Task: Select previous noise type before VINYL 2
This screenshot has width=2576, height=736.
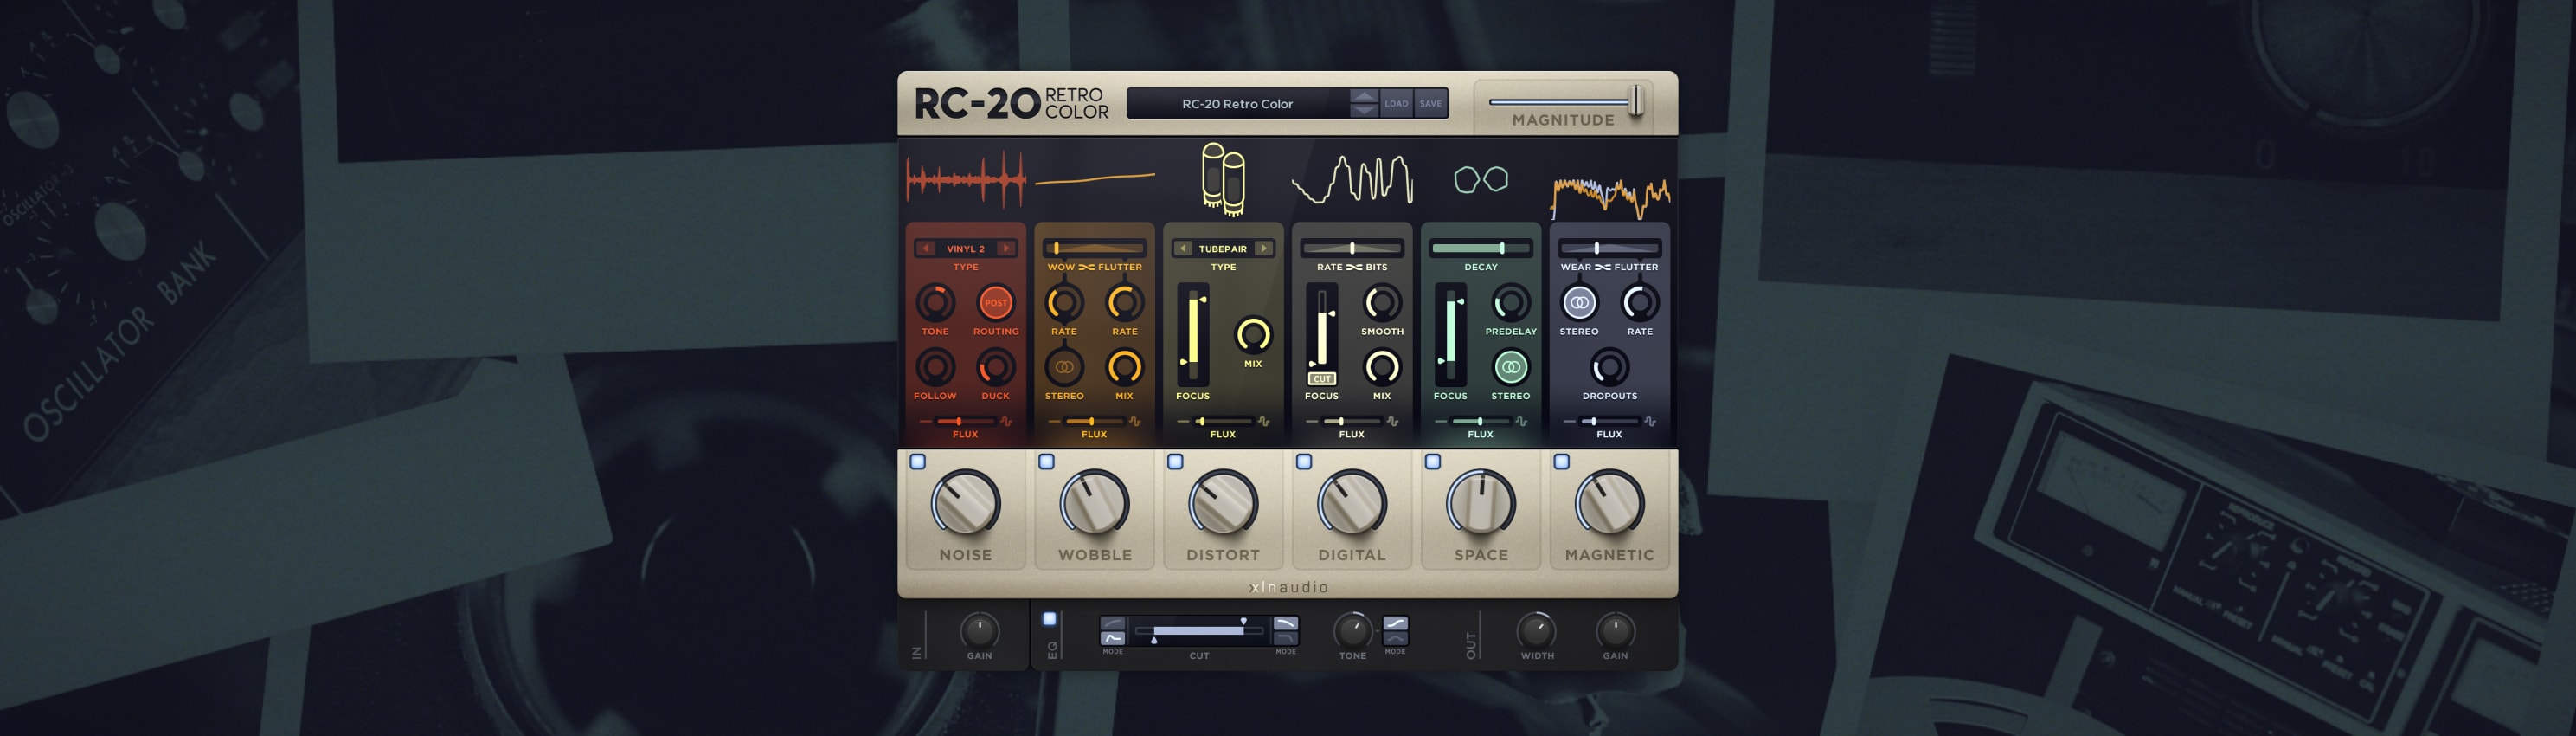Action: coord(926,248)
